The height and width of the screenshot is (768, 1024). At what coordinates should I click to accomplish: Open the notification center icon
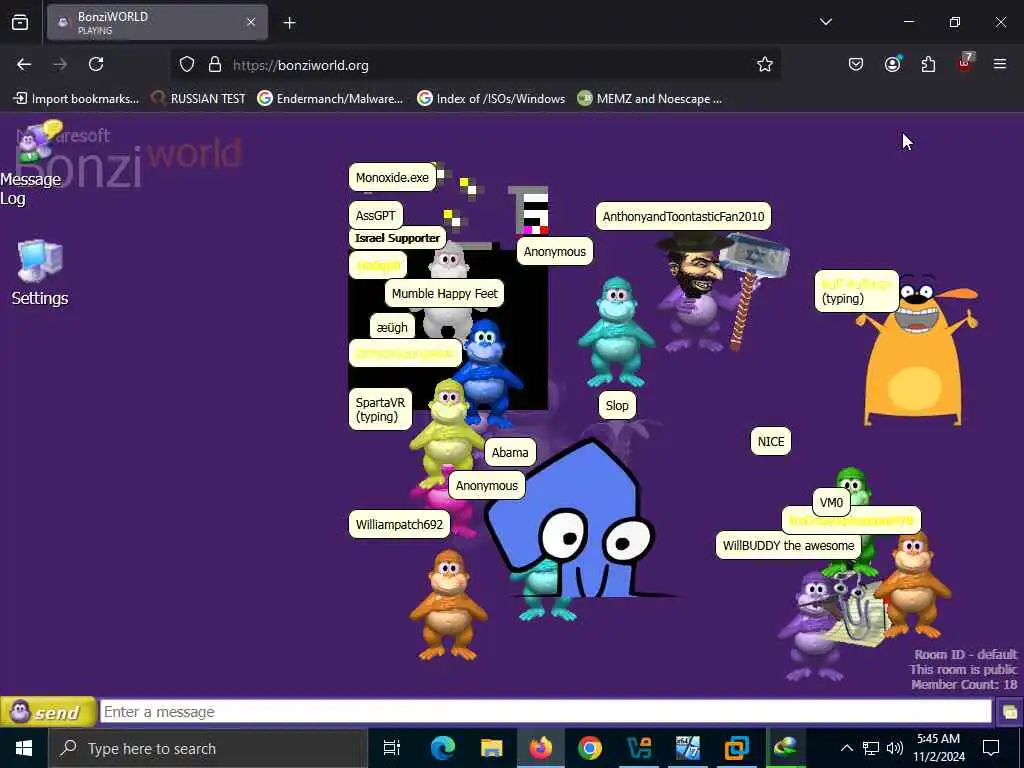(x=991, y=748)
